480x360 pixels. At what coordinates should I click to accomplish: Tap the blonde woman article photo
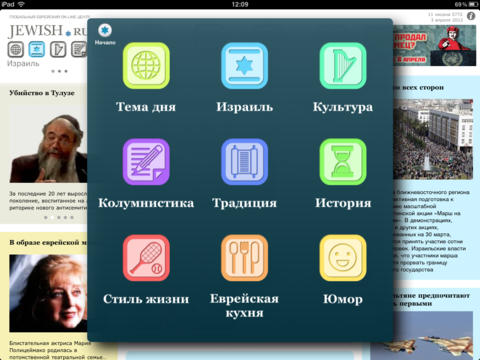tap(48, 293)
